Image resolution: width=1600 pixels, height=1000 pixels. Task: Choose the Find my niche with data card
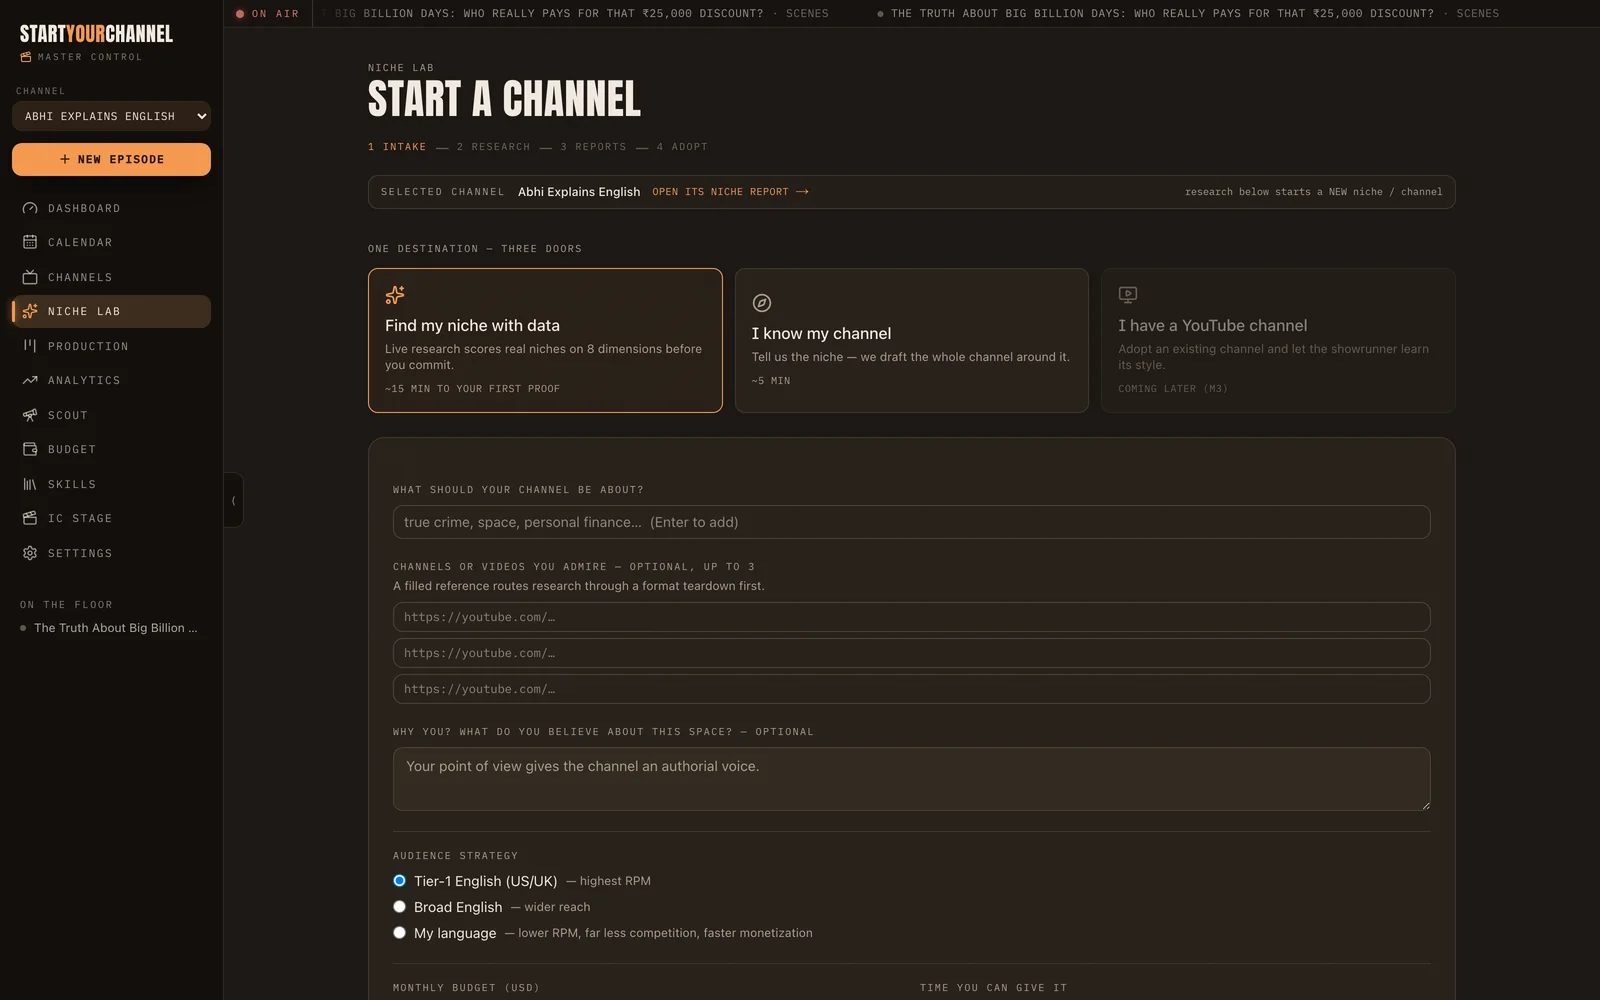545,340
